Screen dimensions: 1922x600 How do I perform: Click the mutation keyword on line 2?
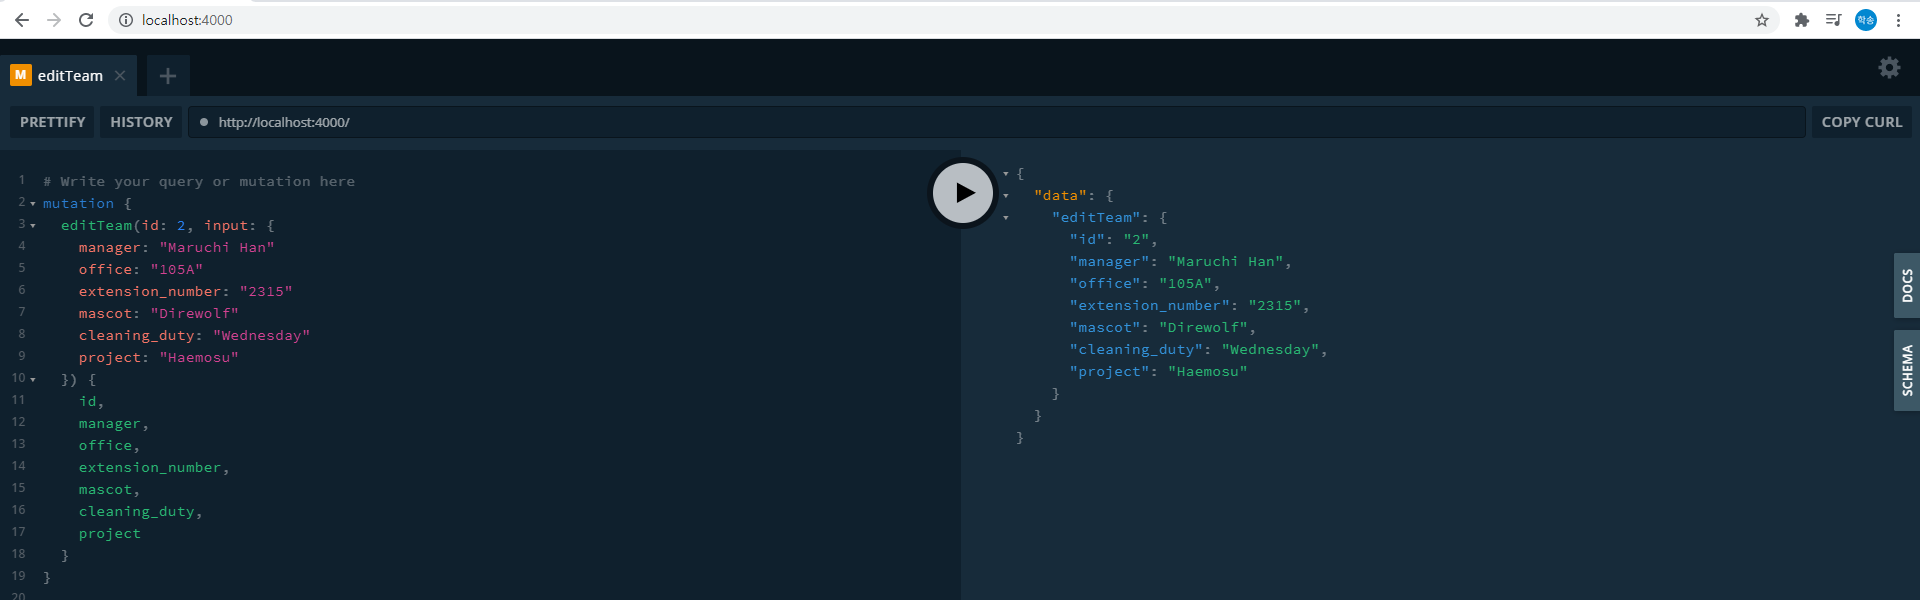[x=78, y=204]
